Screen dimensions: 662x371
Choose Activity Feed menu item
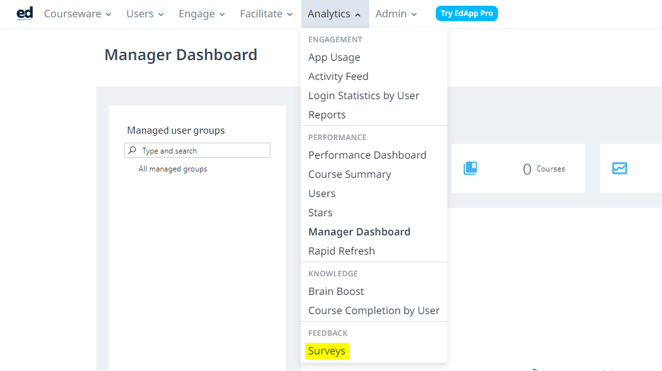[338, 76]
